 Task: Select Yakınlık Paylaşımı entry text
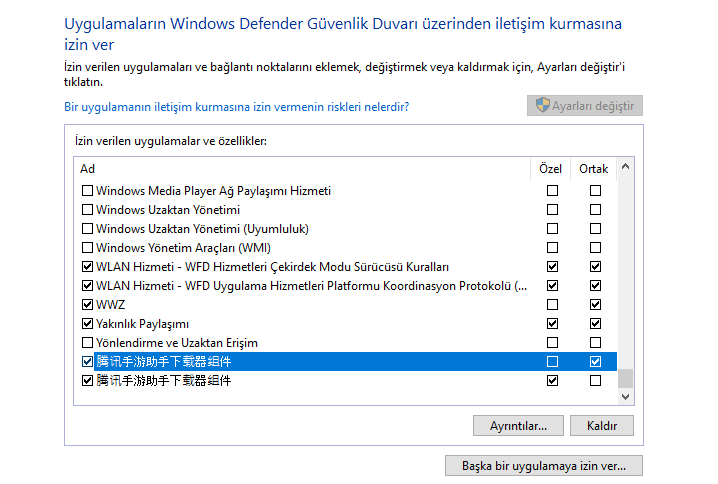[x=142, y=324]
